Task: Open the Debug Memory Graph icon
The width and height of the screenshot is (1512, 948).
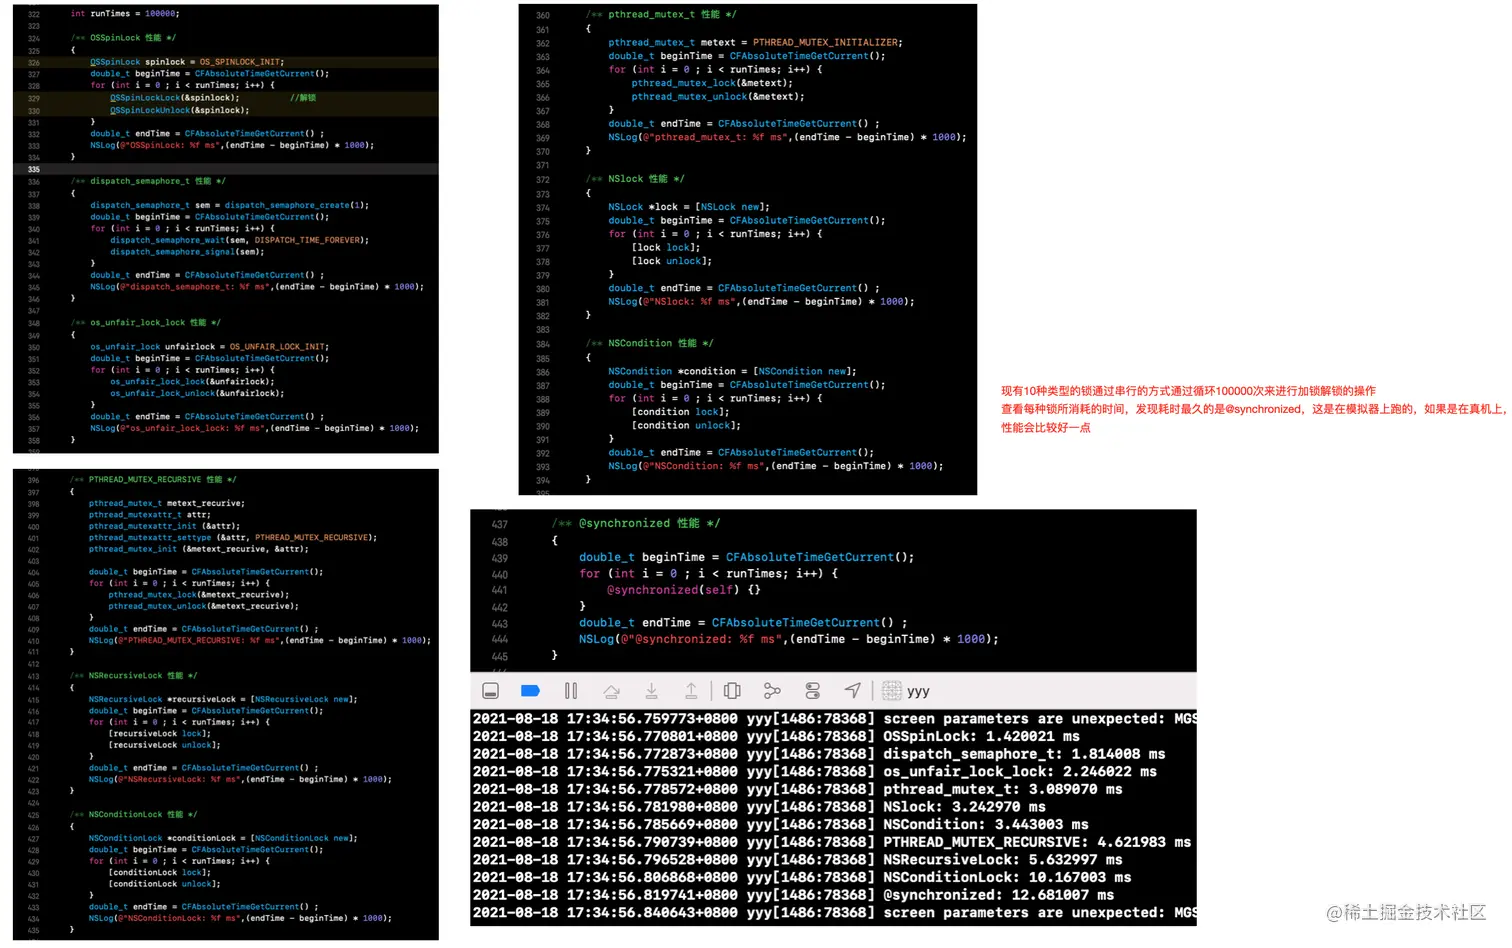Action: coord(772,691)
